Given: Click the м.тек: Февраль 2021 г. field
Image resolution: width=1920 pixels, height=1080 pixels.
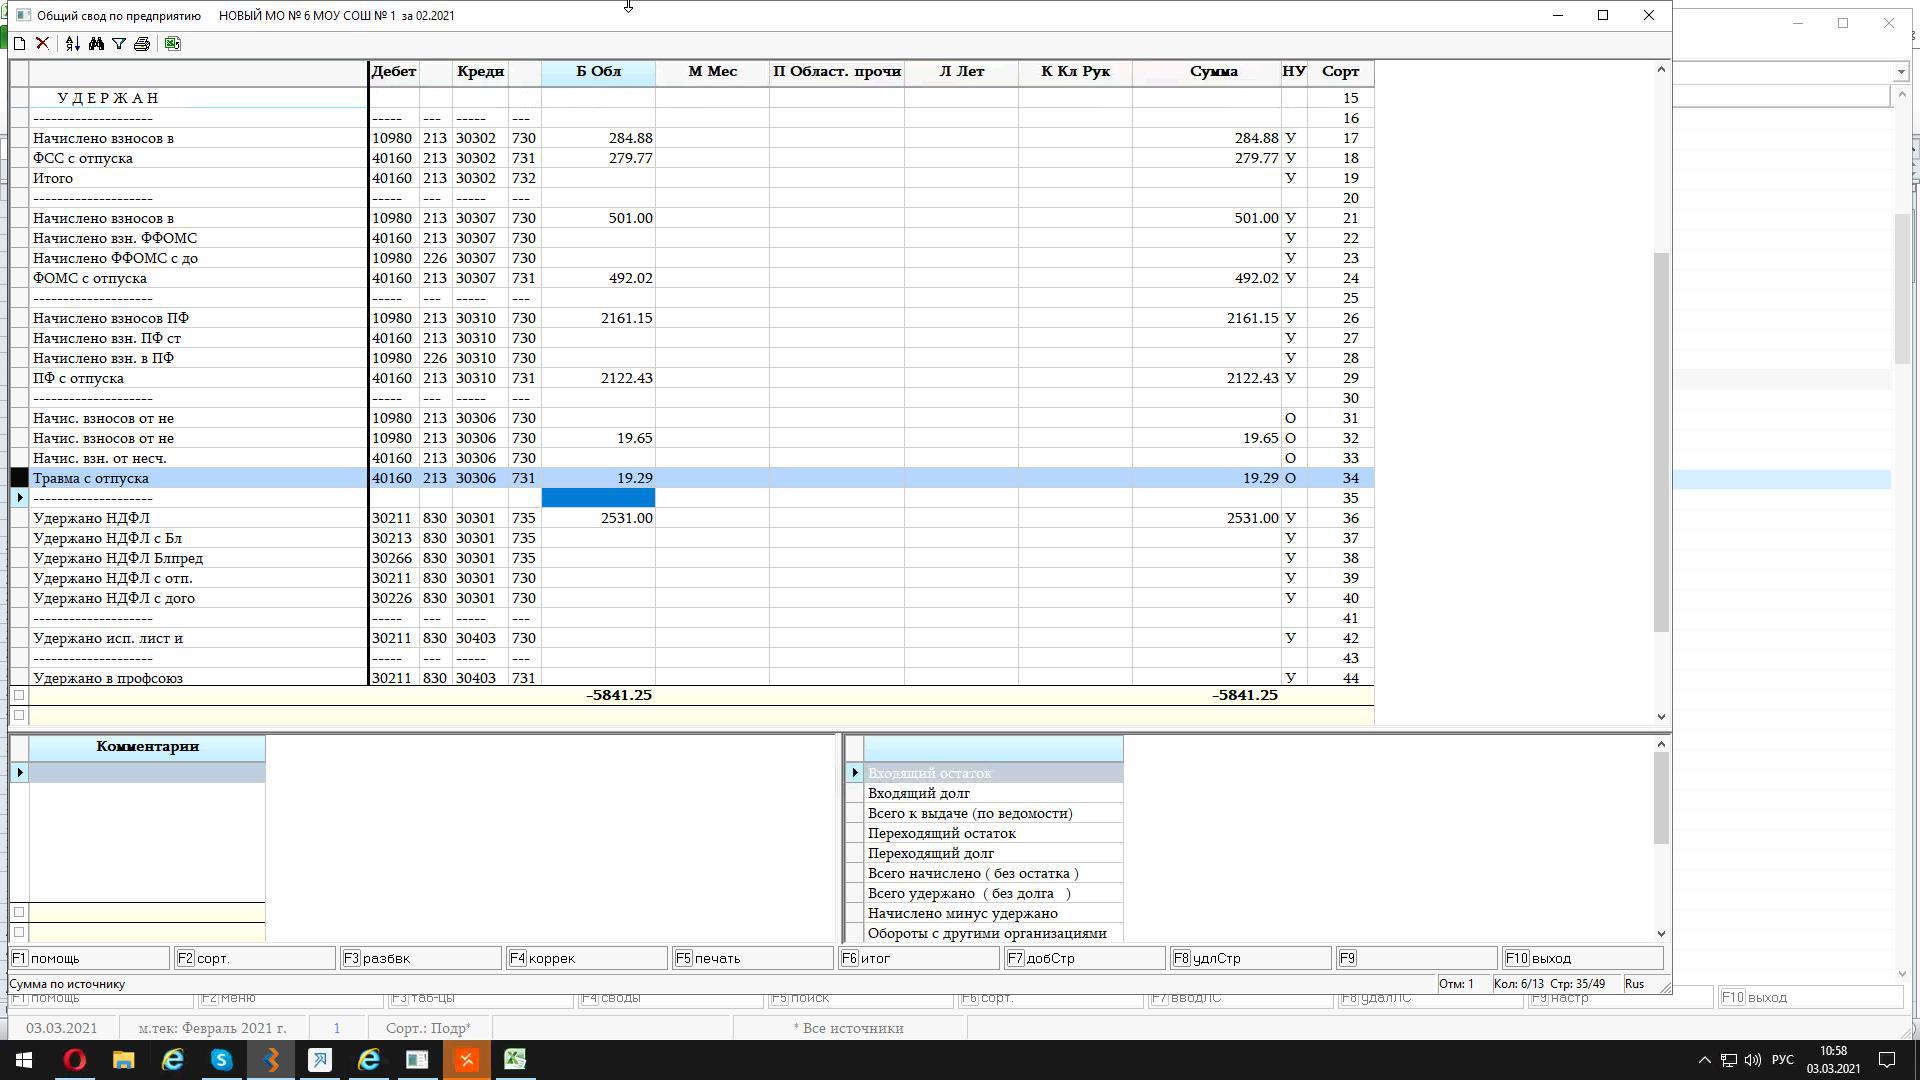Looking at the screenshot, I should (x=212, y=1028).
